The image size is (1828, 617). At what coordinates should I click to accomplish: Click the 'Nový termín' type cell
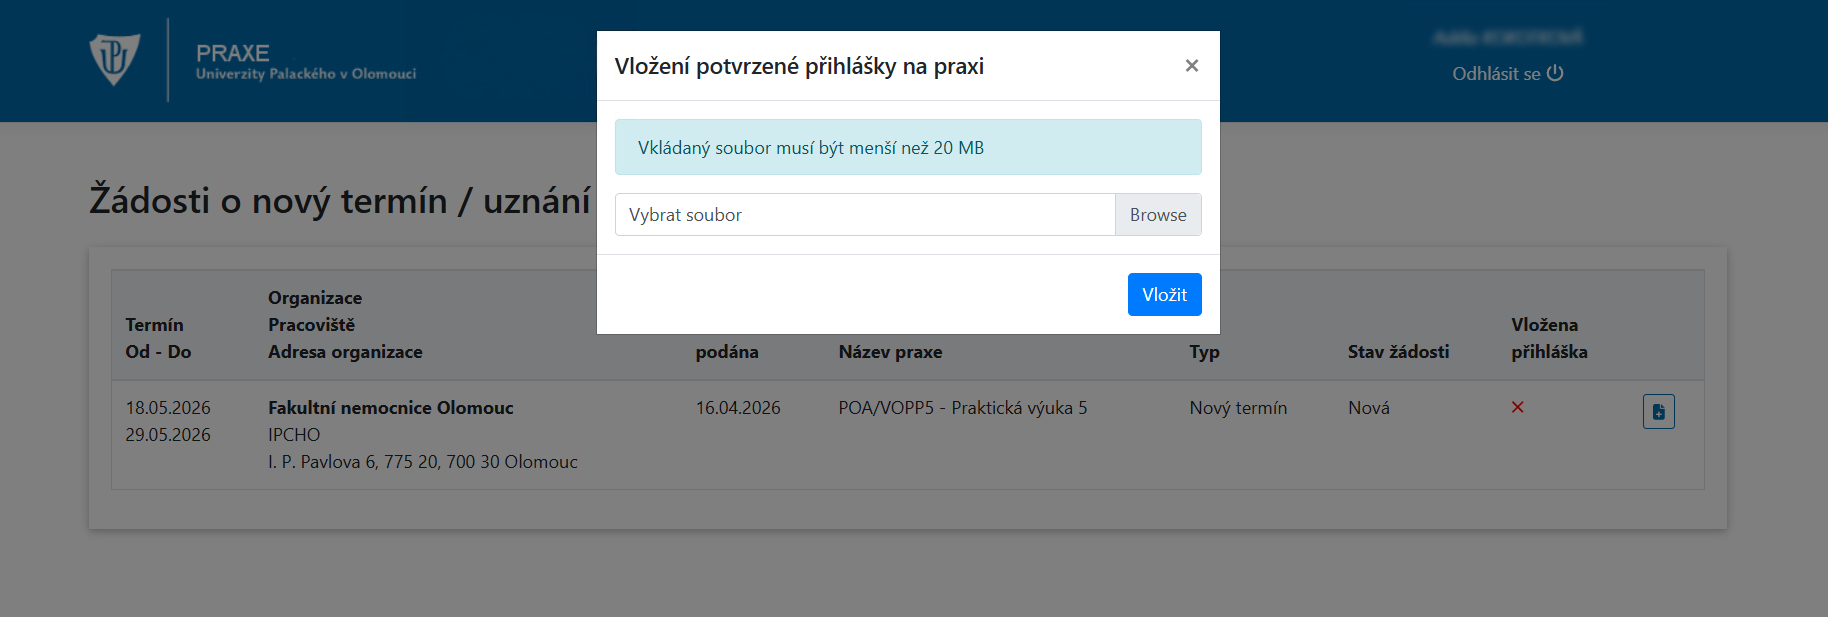pyautogui.click(x=1237, y=408)
